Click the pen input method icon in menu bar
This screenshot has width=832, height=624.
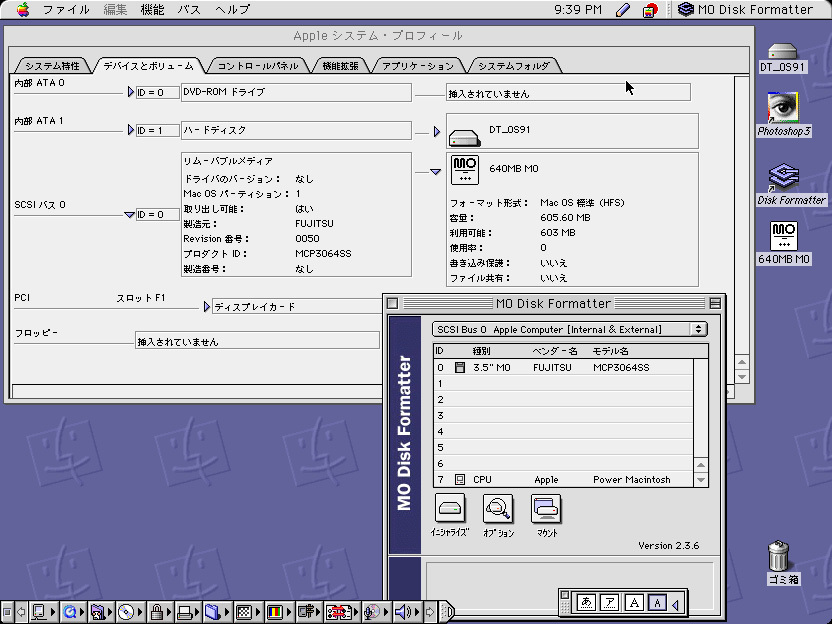tap(623, 10)
